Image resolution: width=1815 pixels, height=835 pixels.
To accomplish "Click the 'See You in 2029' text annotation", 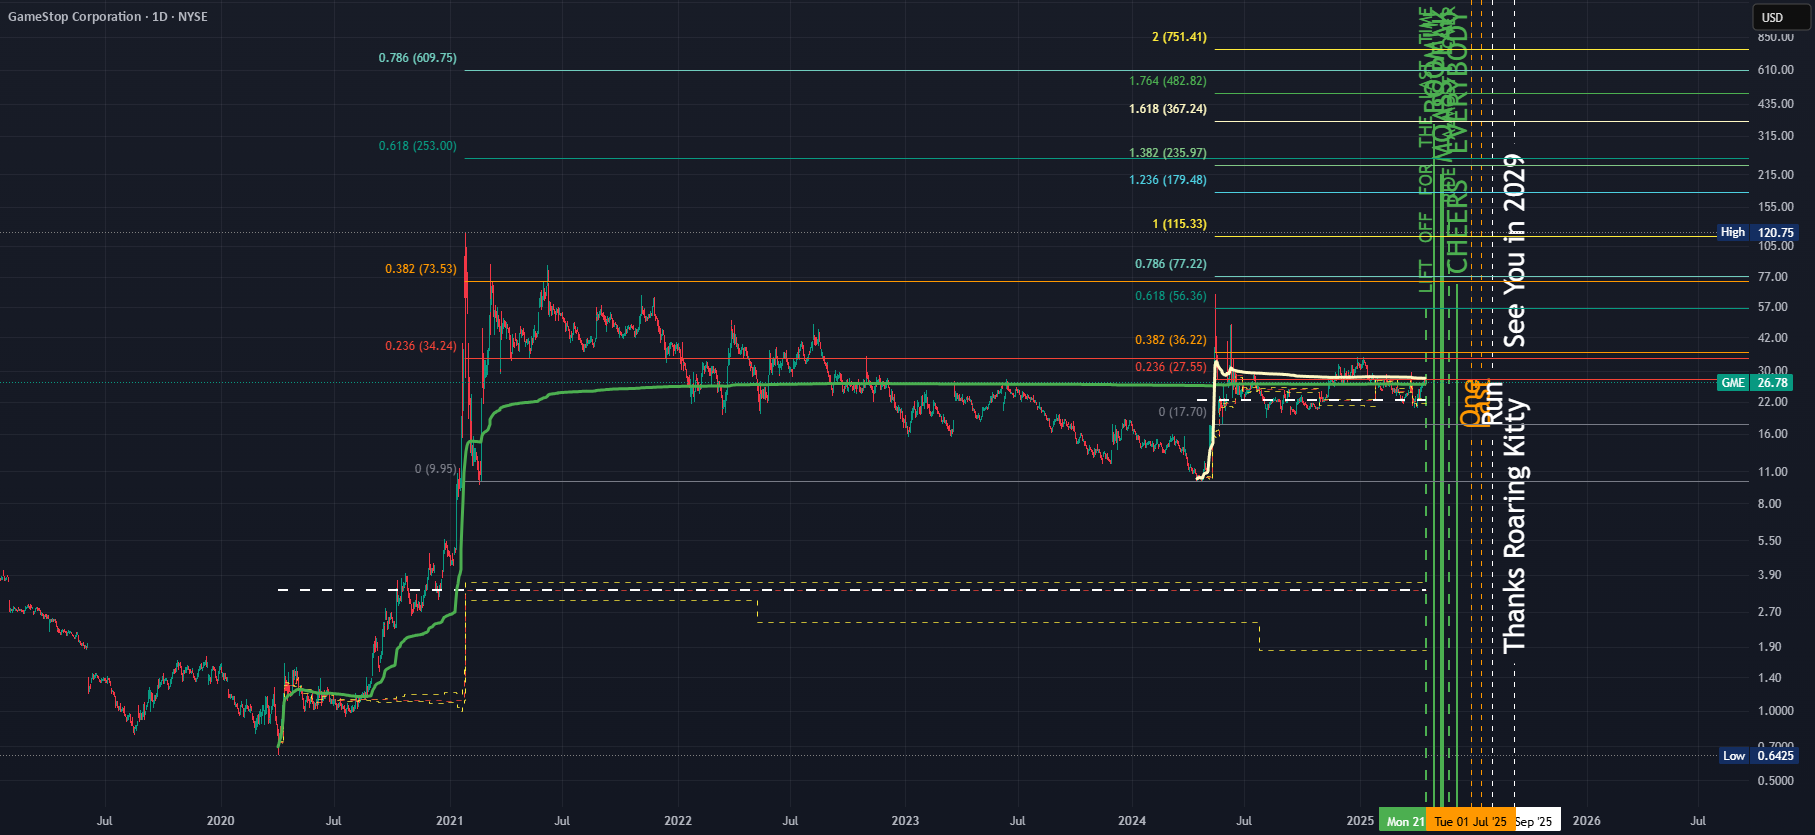I will click(x=1515, y=251).
